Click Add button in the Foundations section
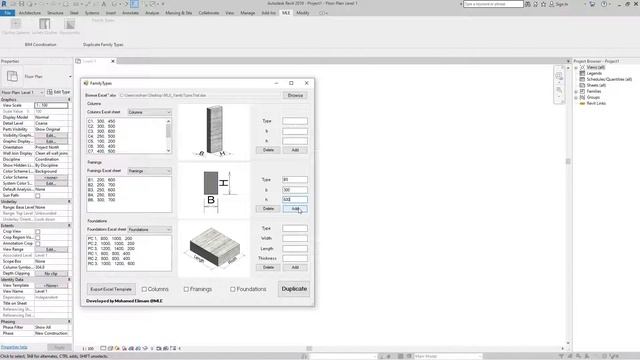 pyautogui.click(x=295, y=268)
